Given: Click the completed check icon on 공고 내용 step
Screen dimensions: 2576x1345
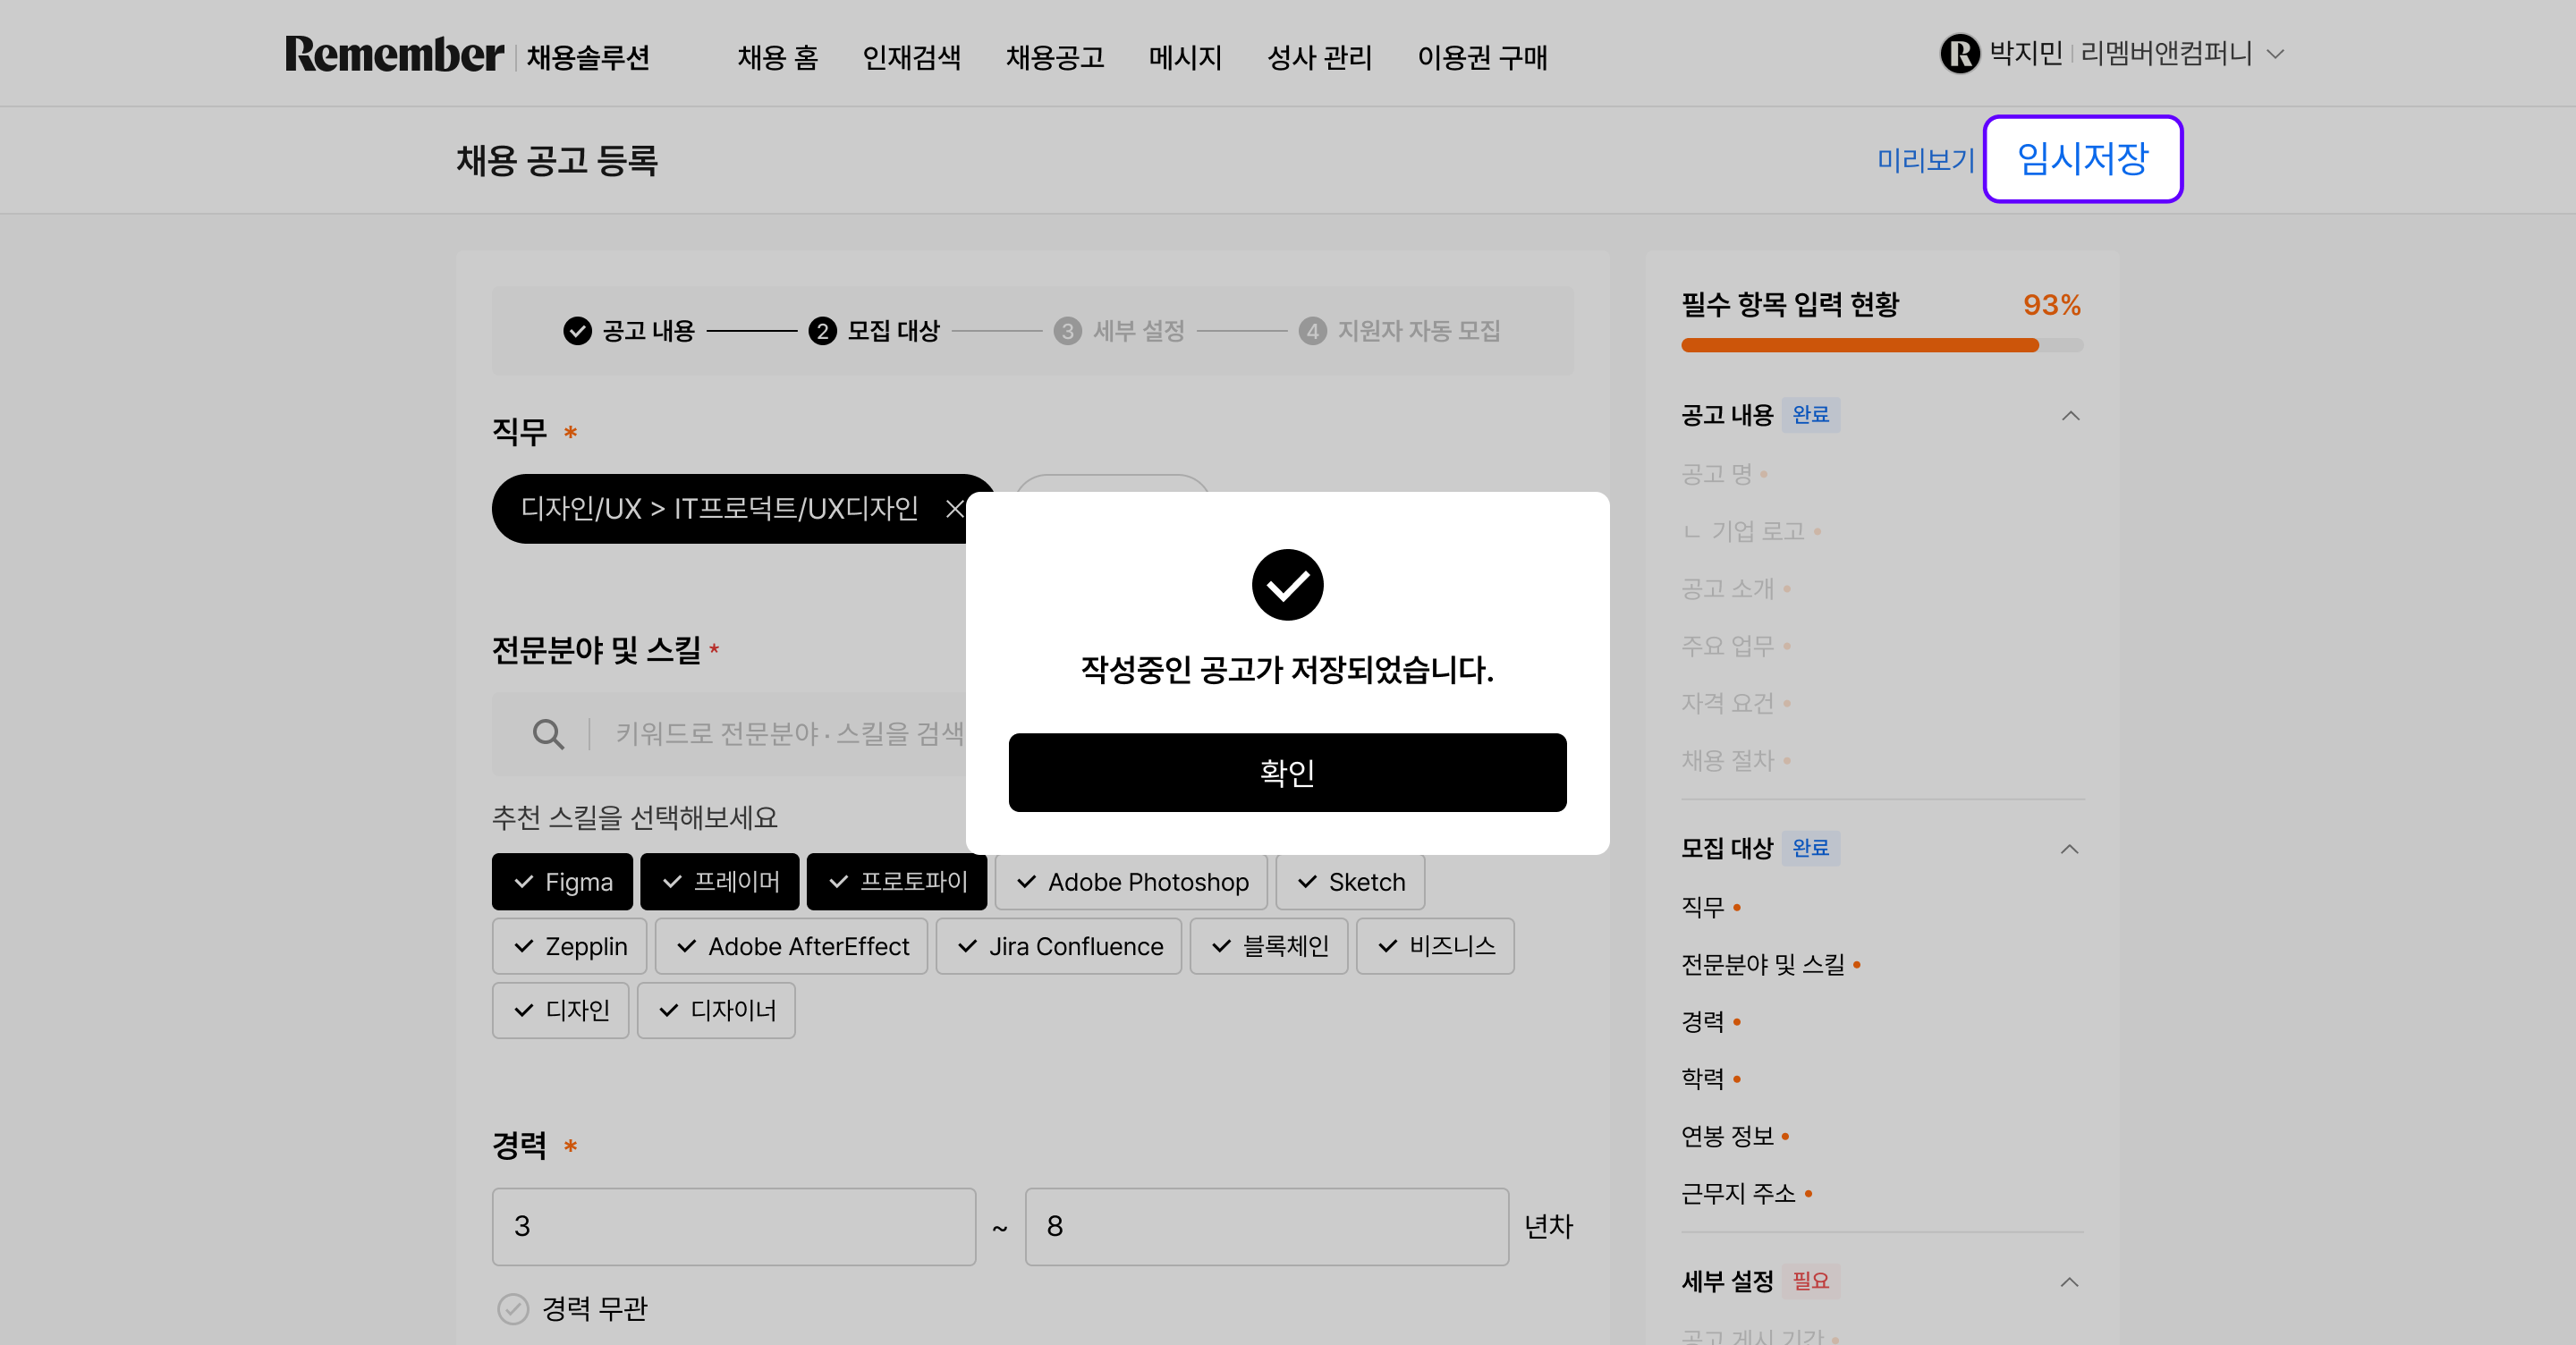Looking at the screenshot, I should click(x=576, y=331).
